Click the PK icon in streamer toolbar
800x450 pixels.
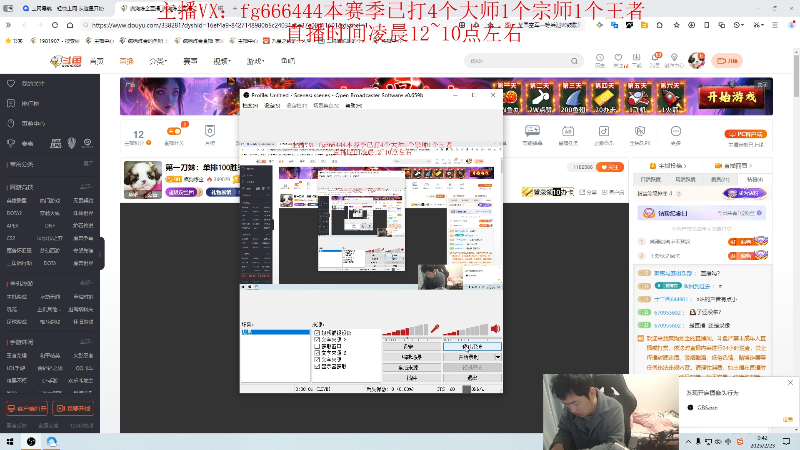coord(640,131)
